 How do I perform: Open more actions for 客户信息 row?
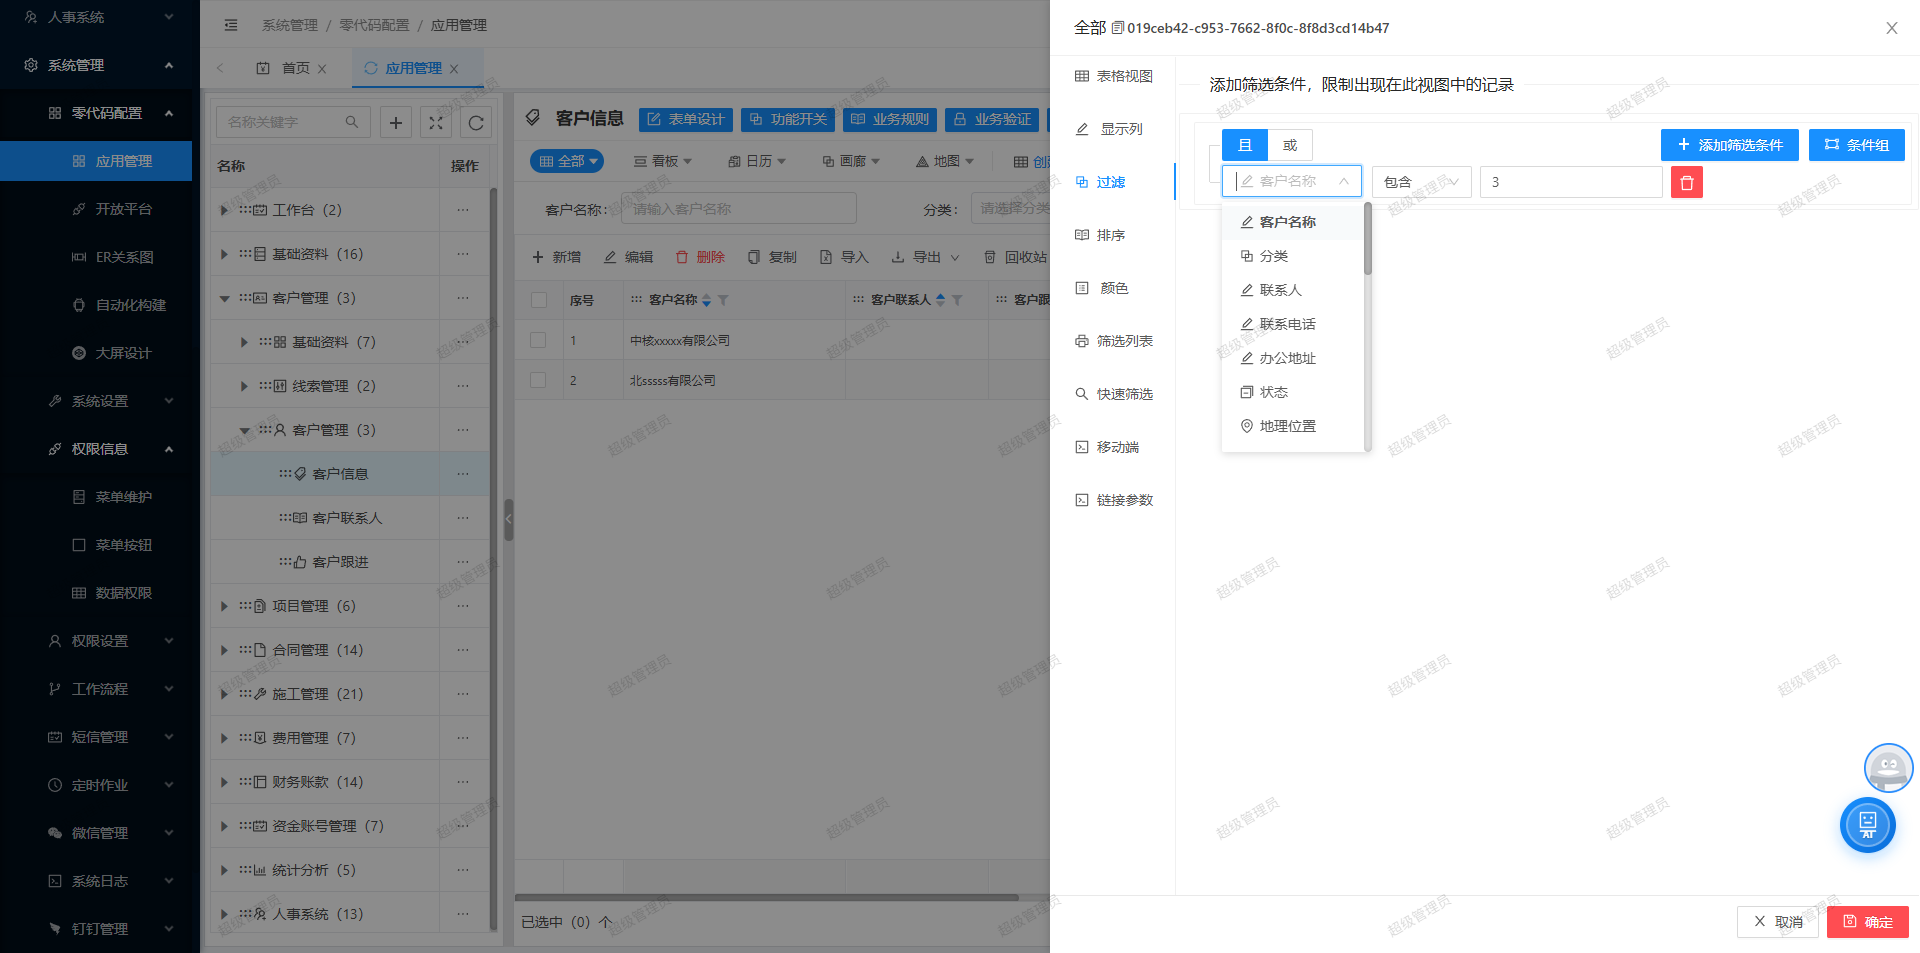tap(463, 474)
